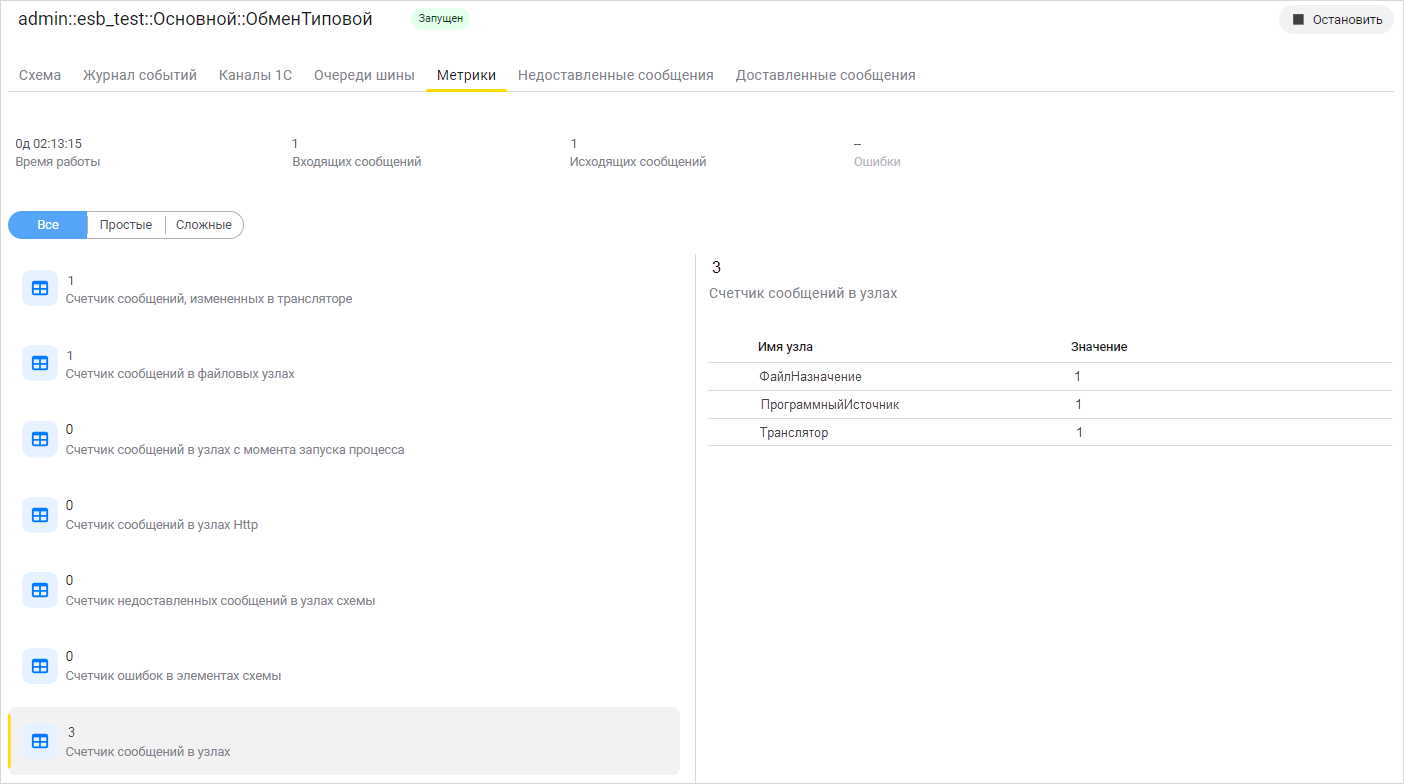The image size is (1404, 784).
Task: Click table icon for Http nodes counter
Action: click(40, 515)
